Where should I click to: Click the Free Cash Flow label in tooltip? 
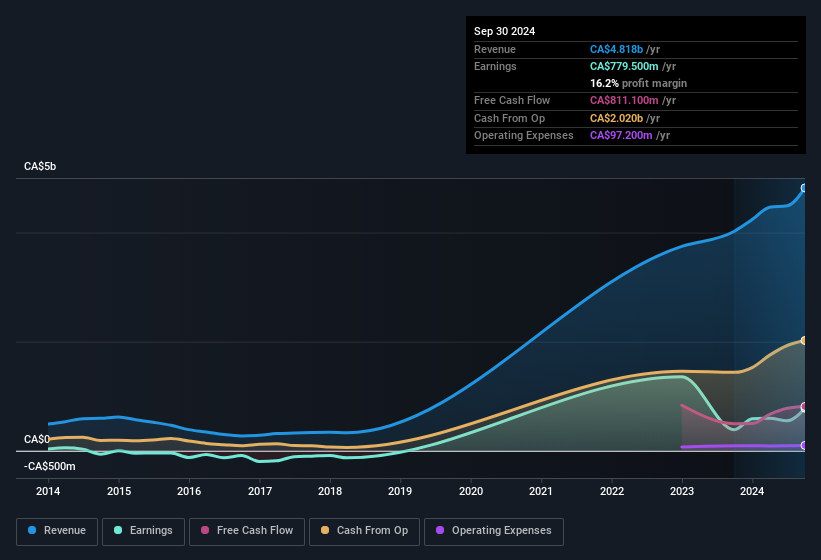point(512,100)
